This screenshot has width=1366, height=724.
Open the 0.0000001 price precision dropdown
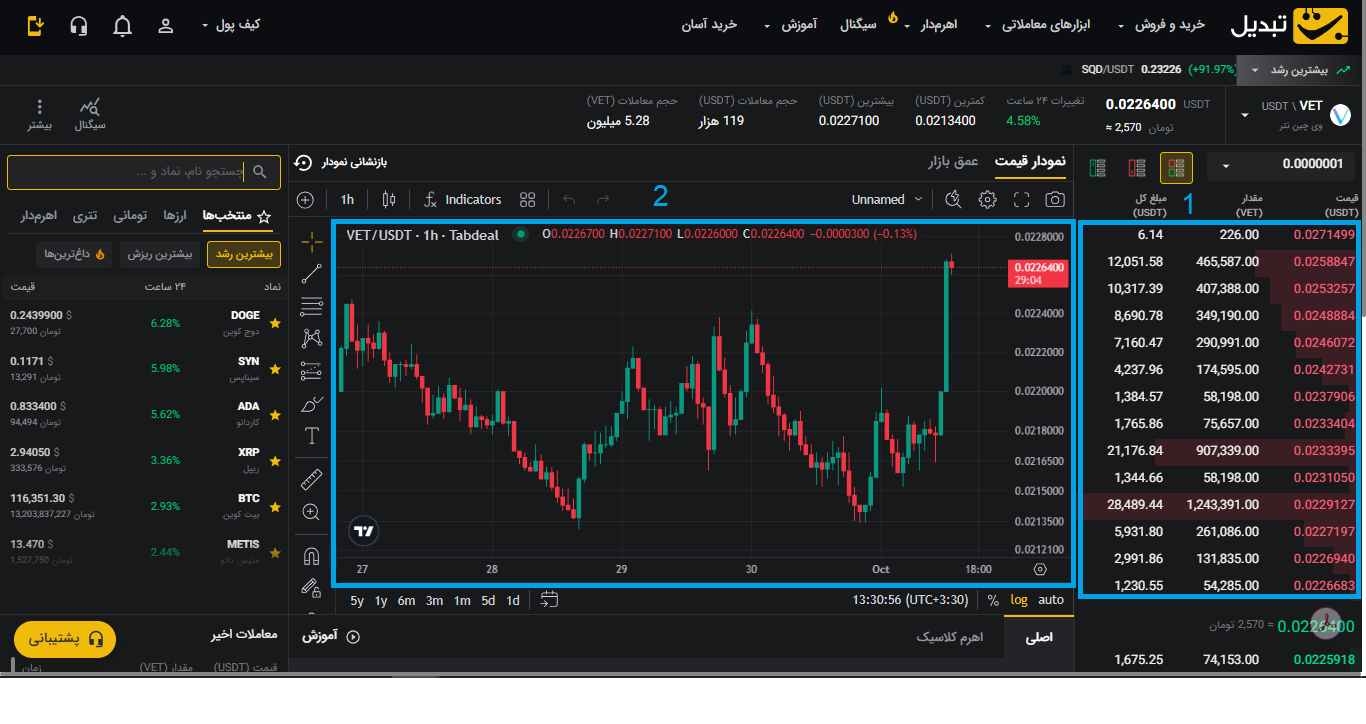tap(1281, 165)
